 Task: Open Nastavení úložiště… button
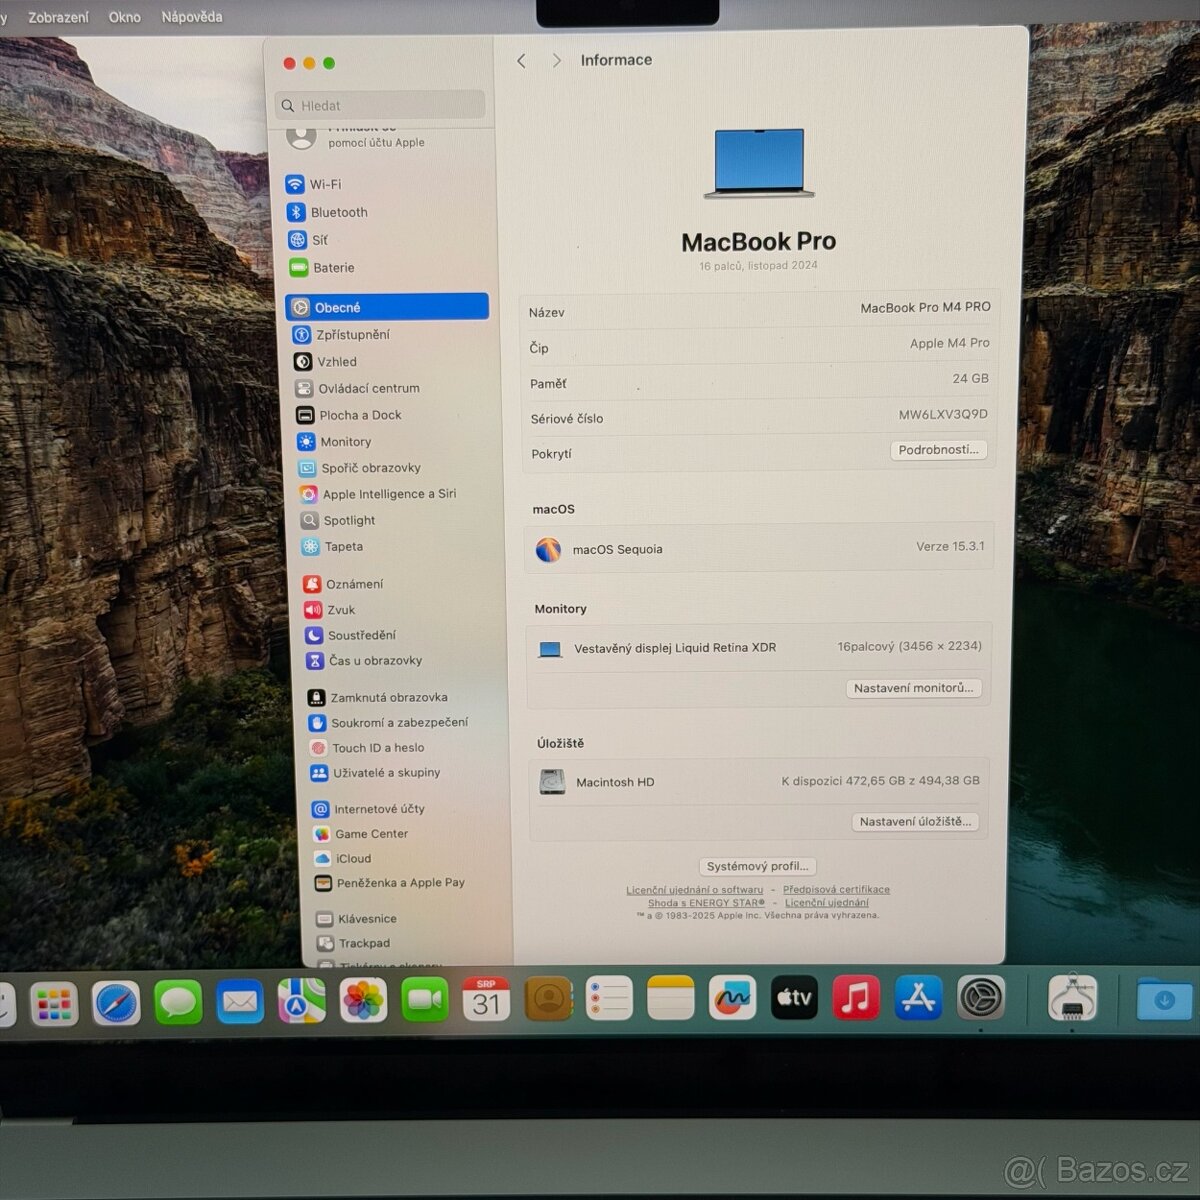pos(915,822)
